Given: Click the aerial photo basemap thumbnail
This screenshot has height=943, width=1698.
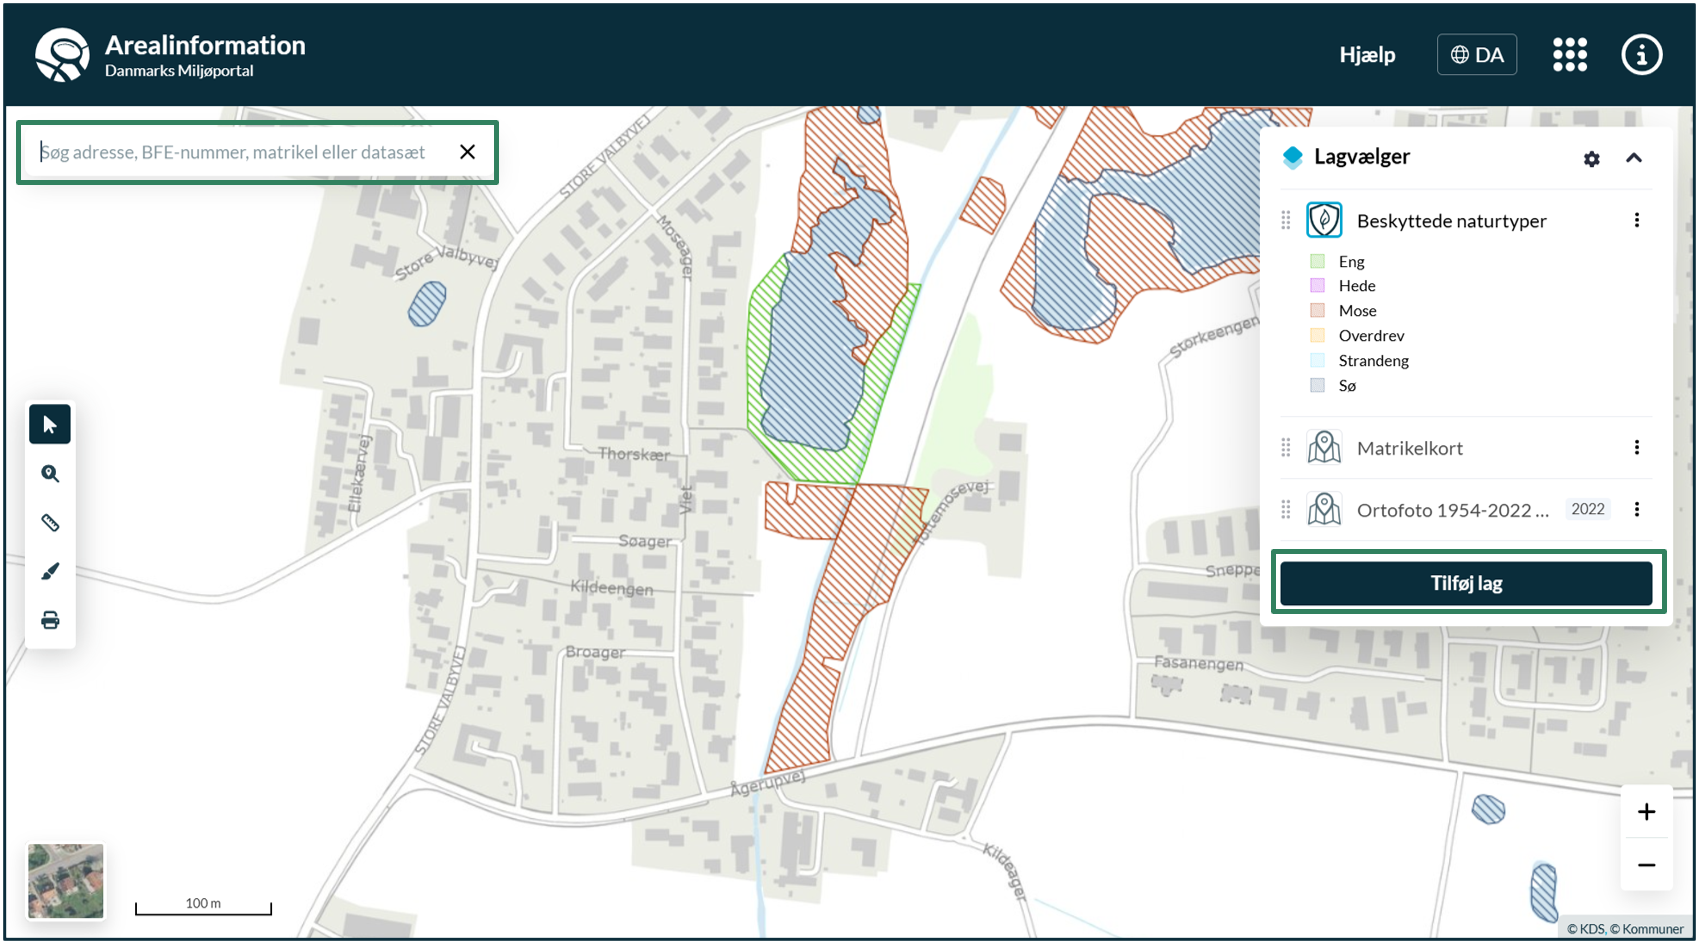Looking at the screenshot, I should click(66, 881).
